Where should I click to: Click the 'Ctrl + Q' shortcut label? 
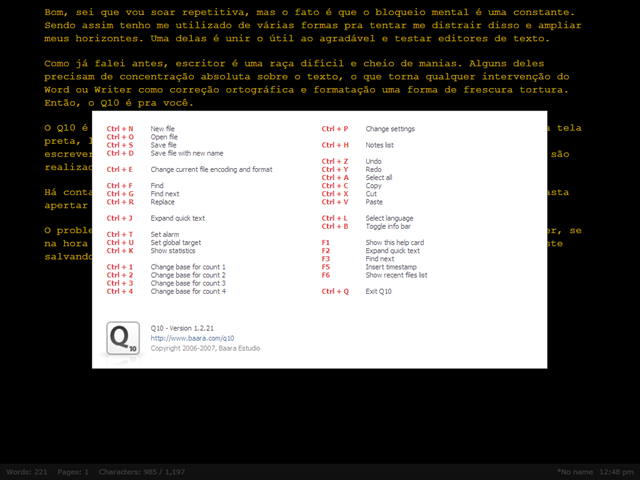point(335,291)
